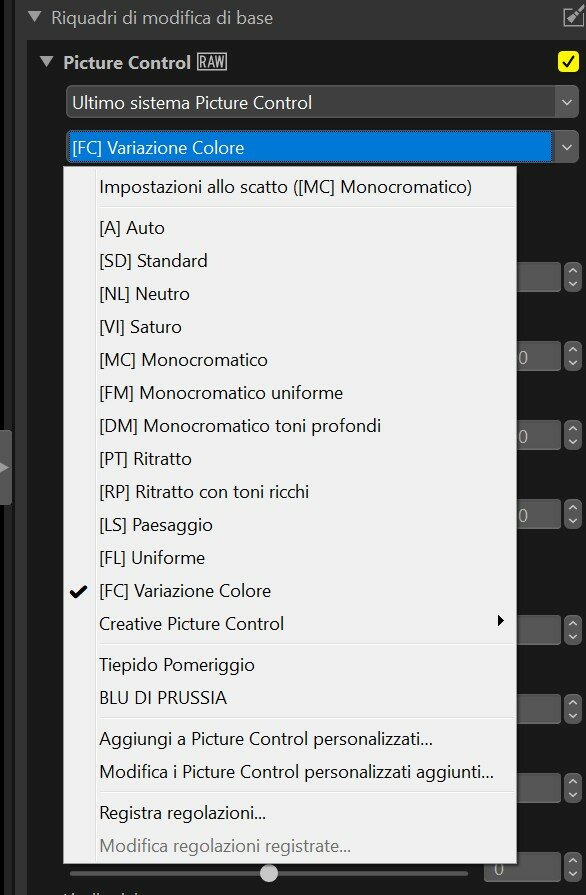Click the arrow of Variazione Colore dropdown
Viewport: 586px width, 895px height.
(567, 147)
